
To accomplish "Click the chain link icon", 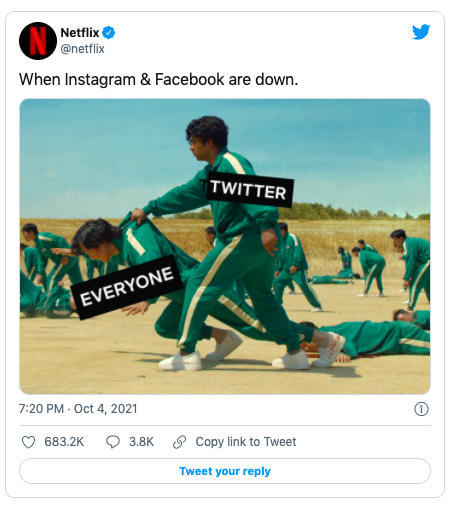I will [x=179, y=442].
